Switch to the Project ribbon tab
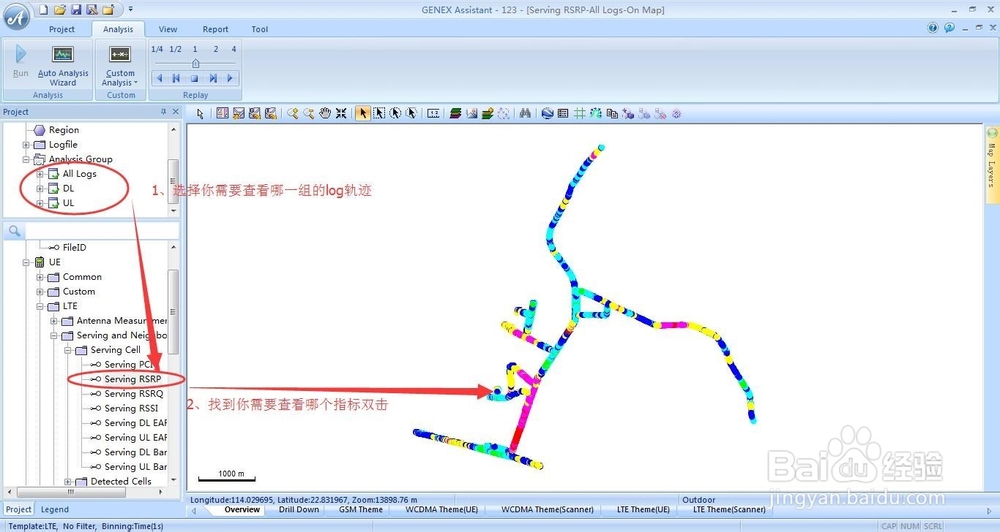The height and width of the screenshot is (532, 1000). pos(62,29)
